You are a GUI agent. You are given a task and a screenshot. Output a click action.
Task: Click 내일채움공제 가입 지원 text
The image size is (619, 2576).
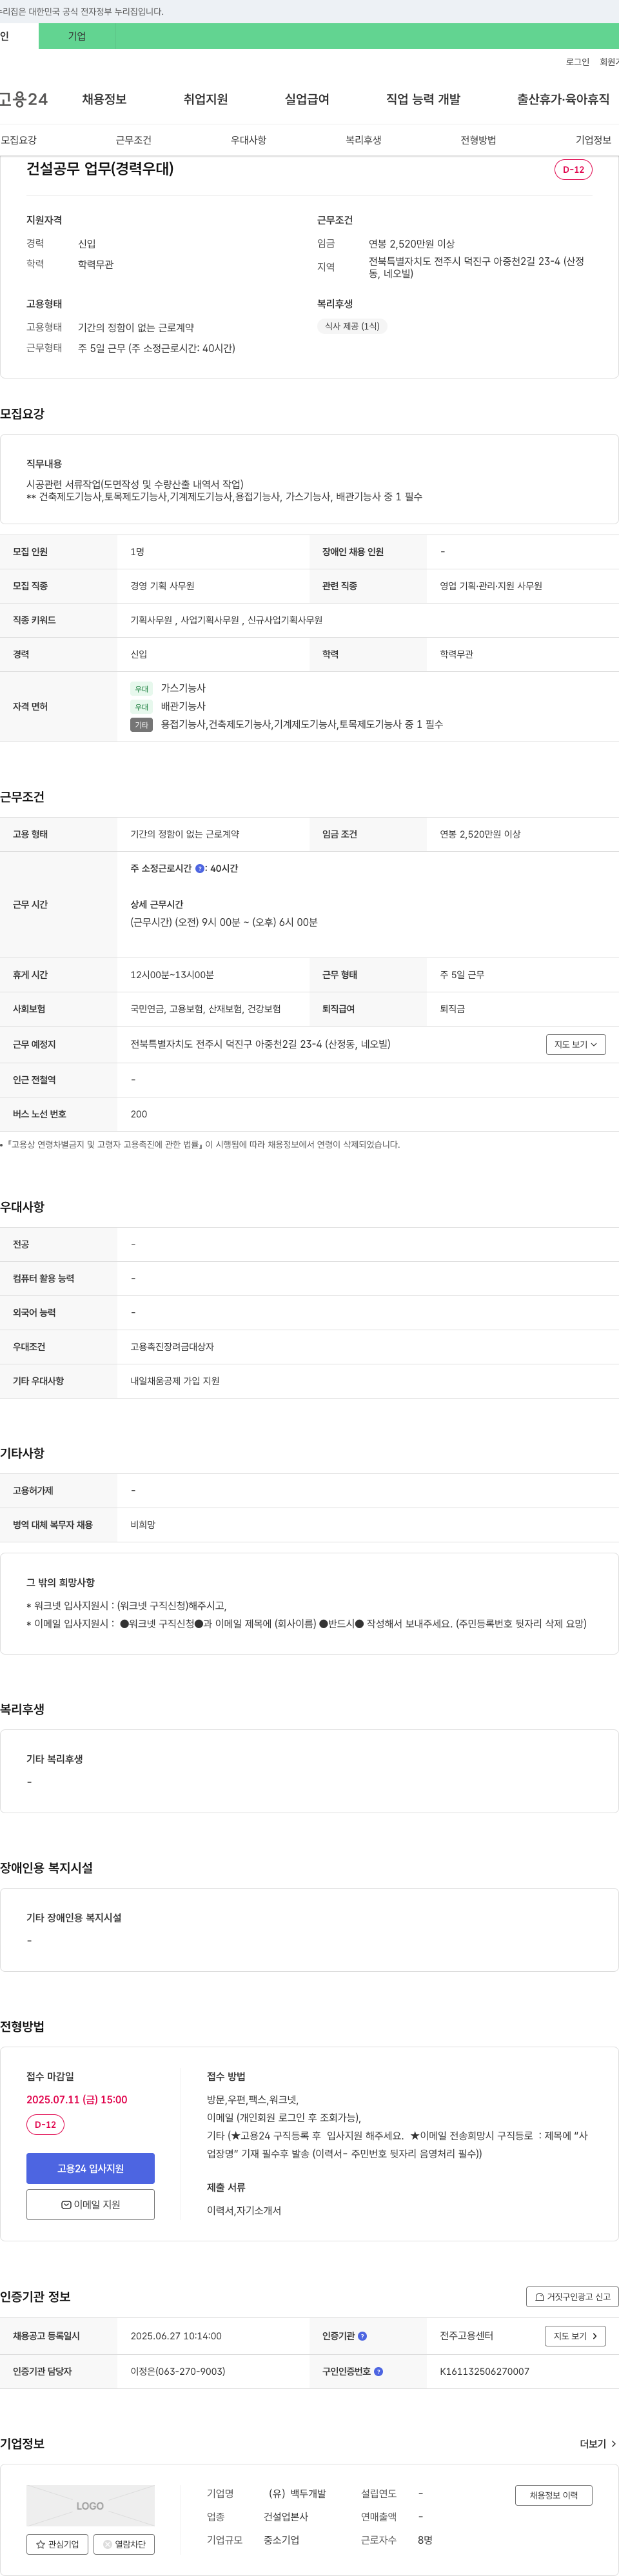[175, 1381]
